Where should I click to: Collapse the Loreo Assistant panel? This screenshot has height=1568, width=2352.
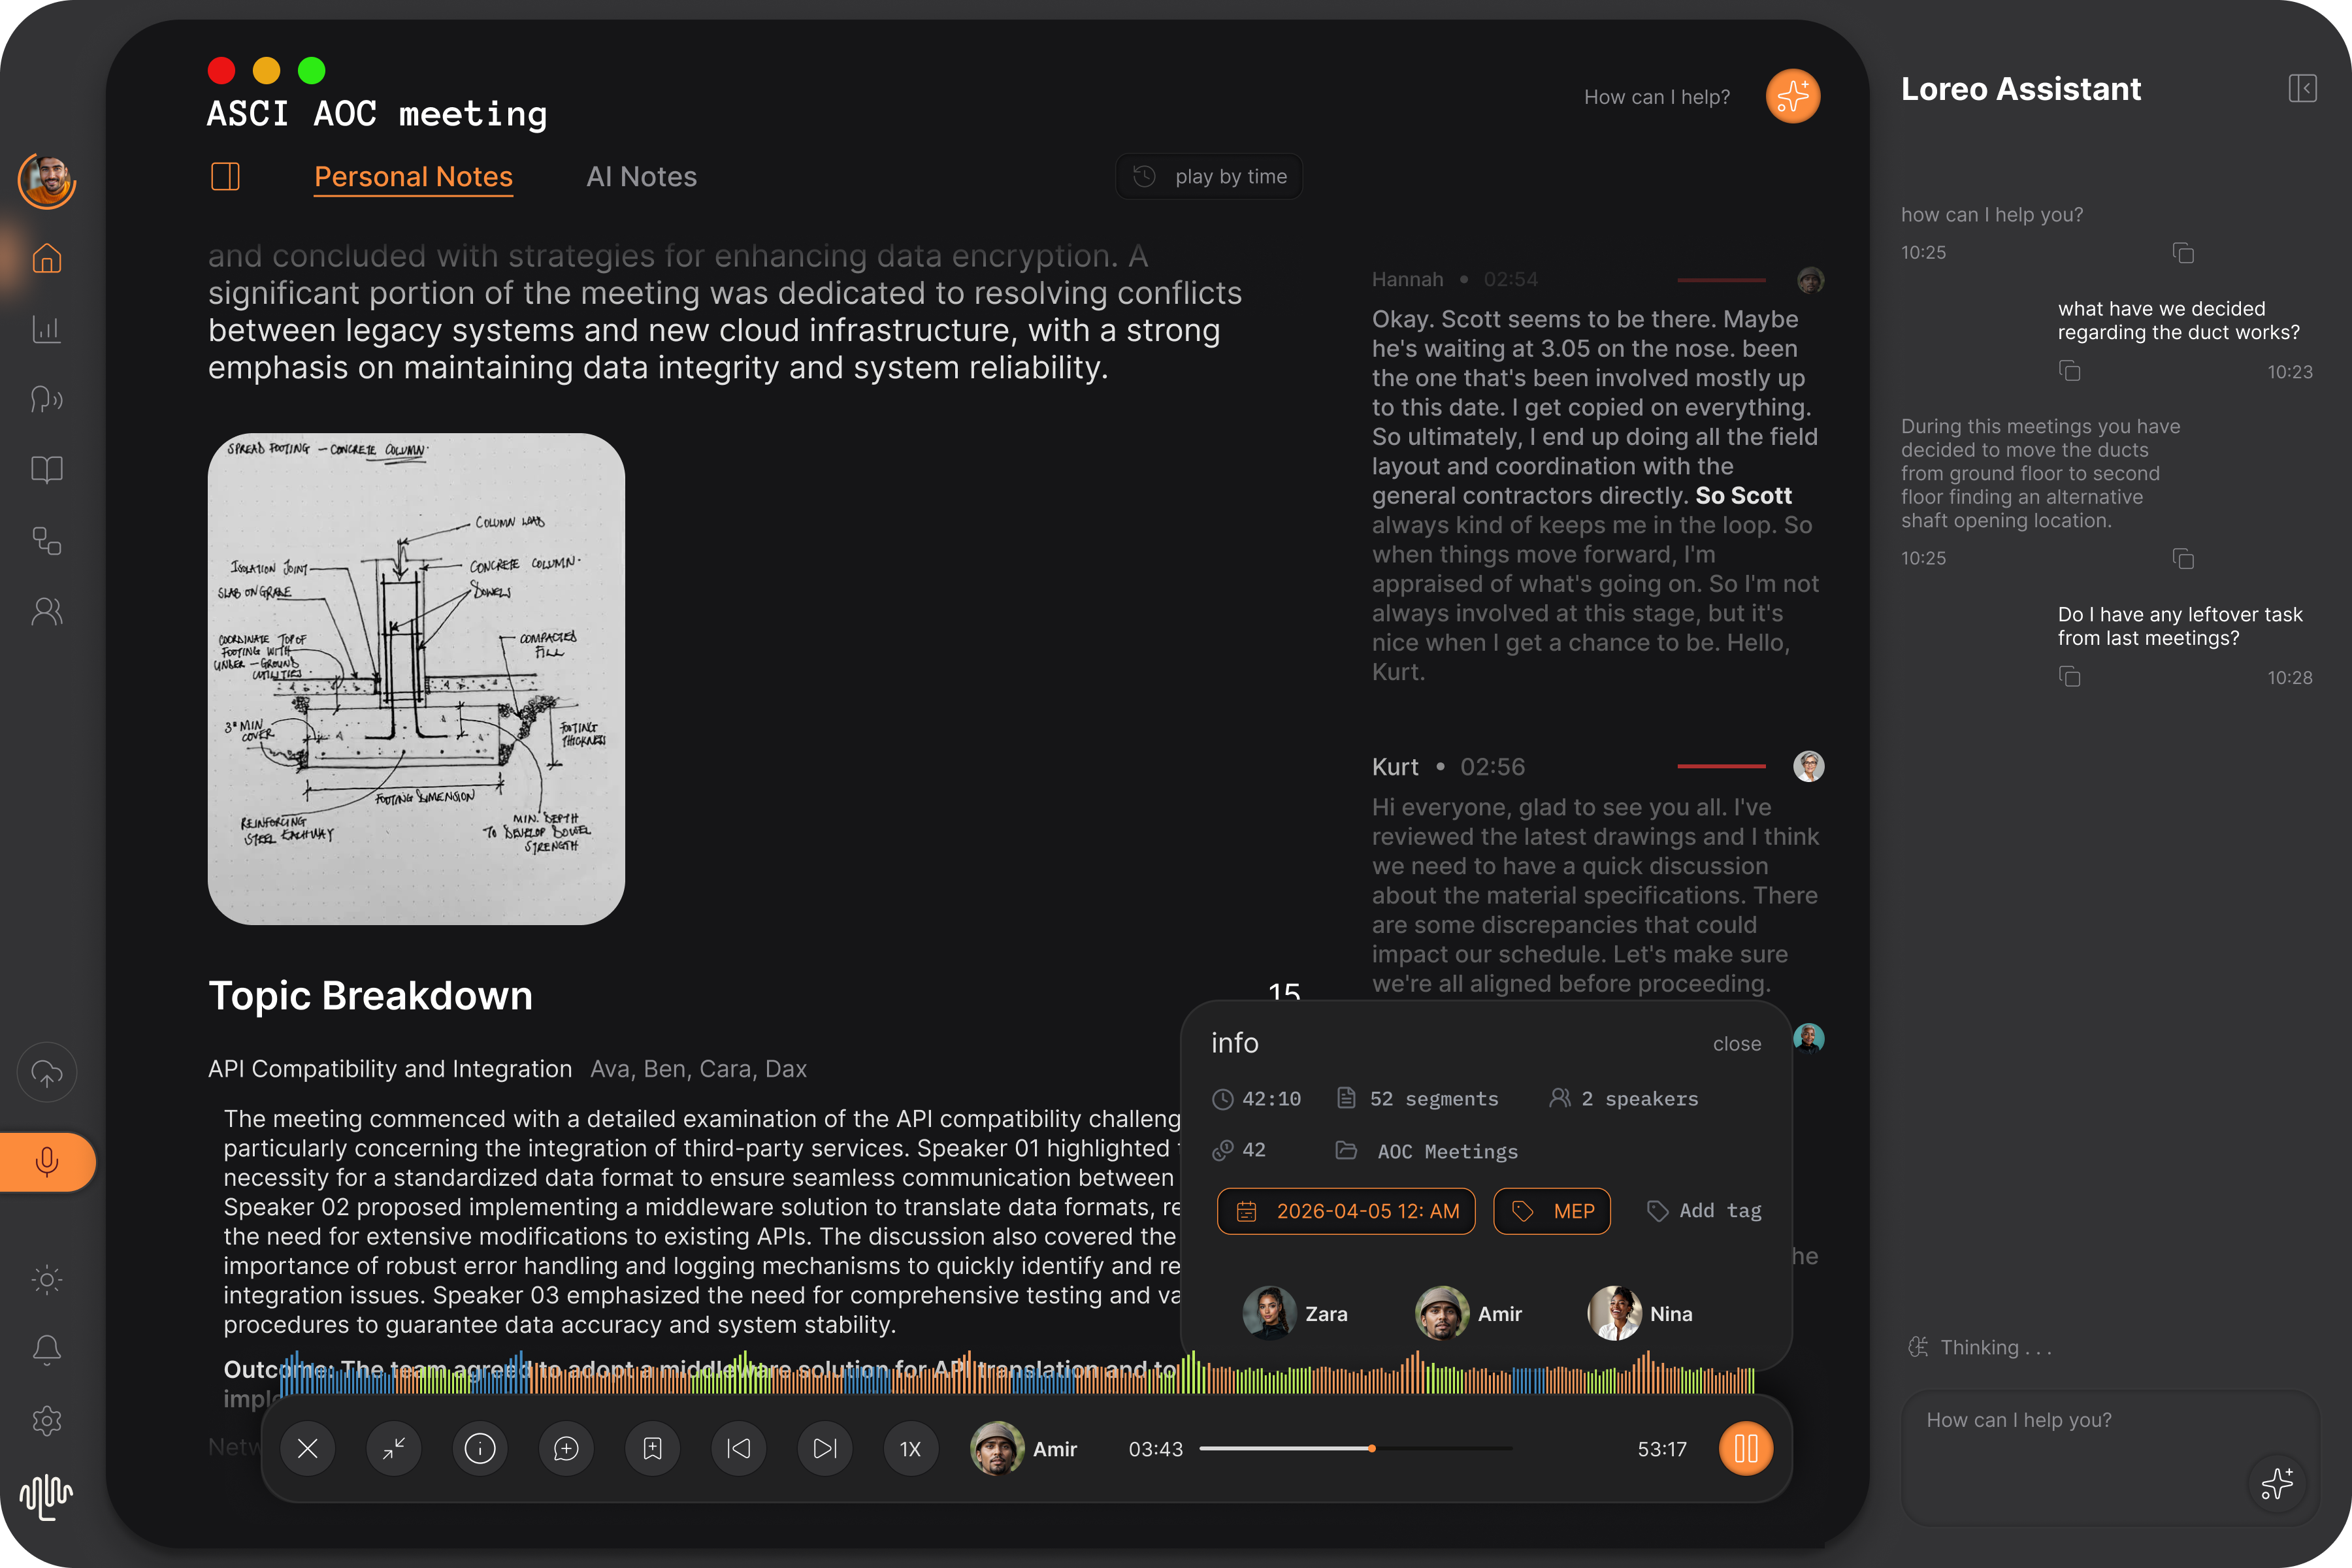point(2302,89)
